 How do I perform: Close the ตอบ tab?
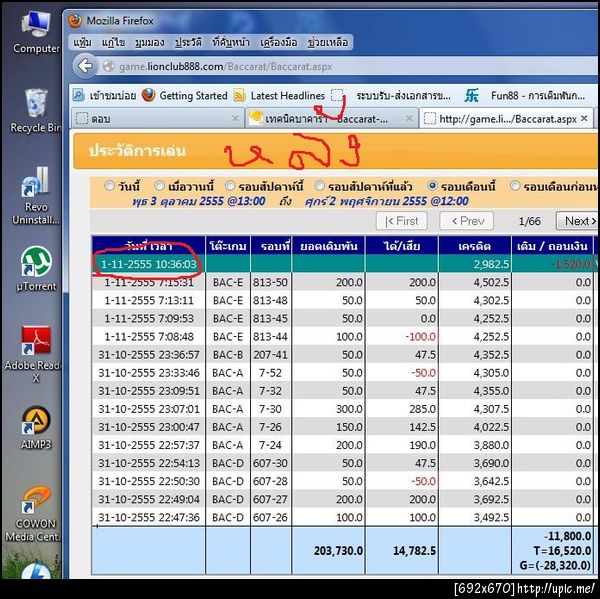(x=235, y=119)
